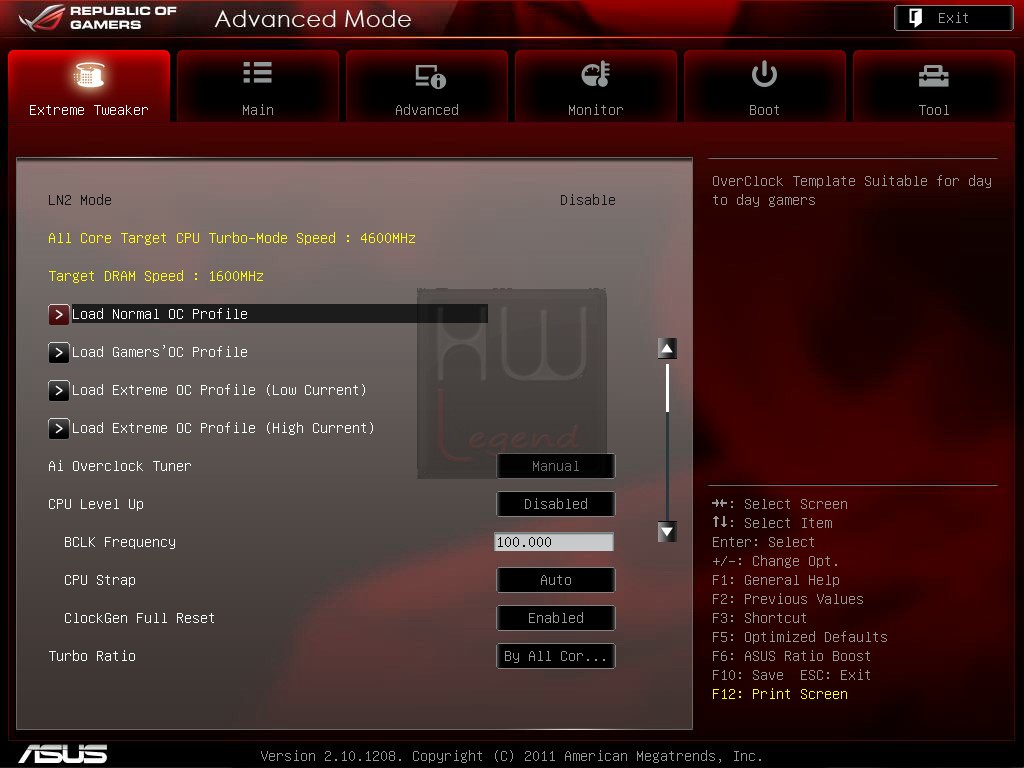Screen dimensions: 1024x768
Task: Click the Advanced Mode title text
Action: [x=313, y=18]
